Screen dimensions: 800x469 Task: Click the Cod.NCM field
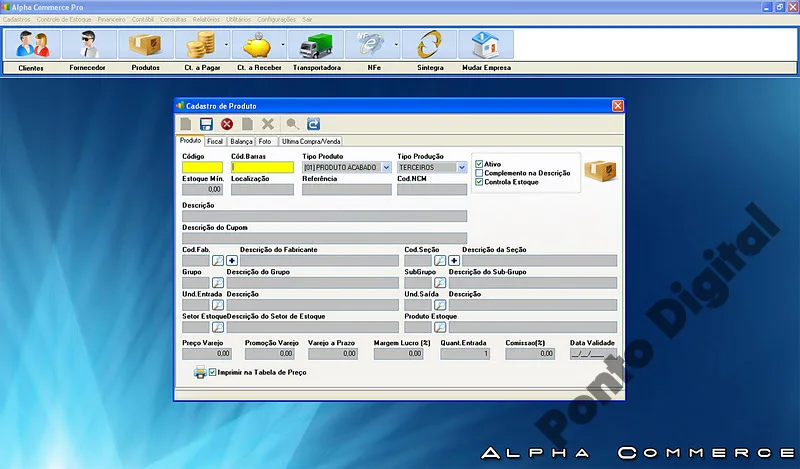pyautogui.click(x=432, y=189)
